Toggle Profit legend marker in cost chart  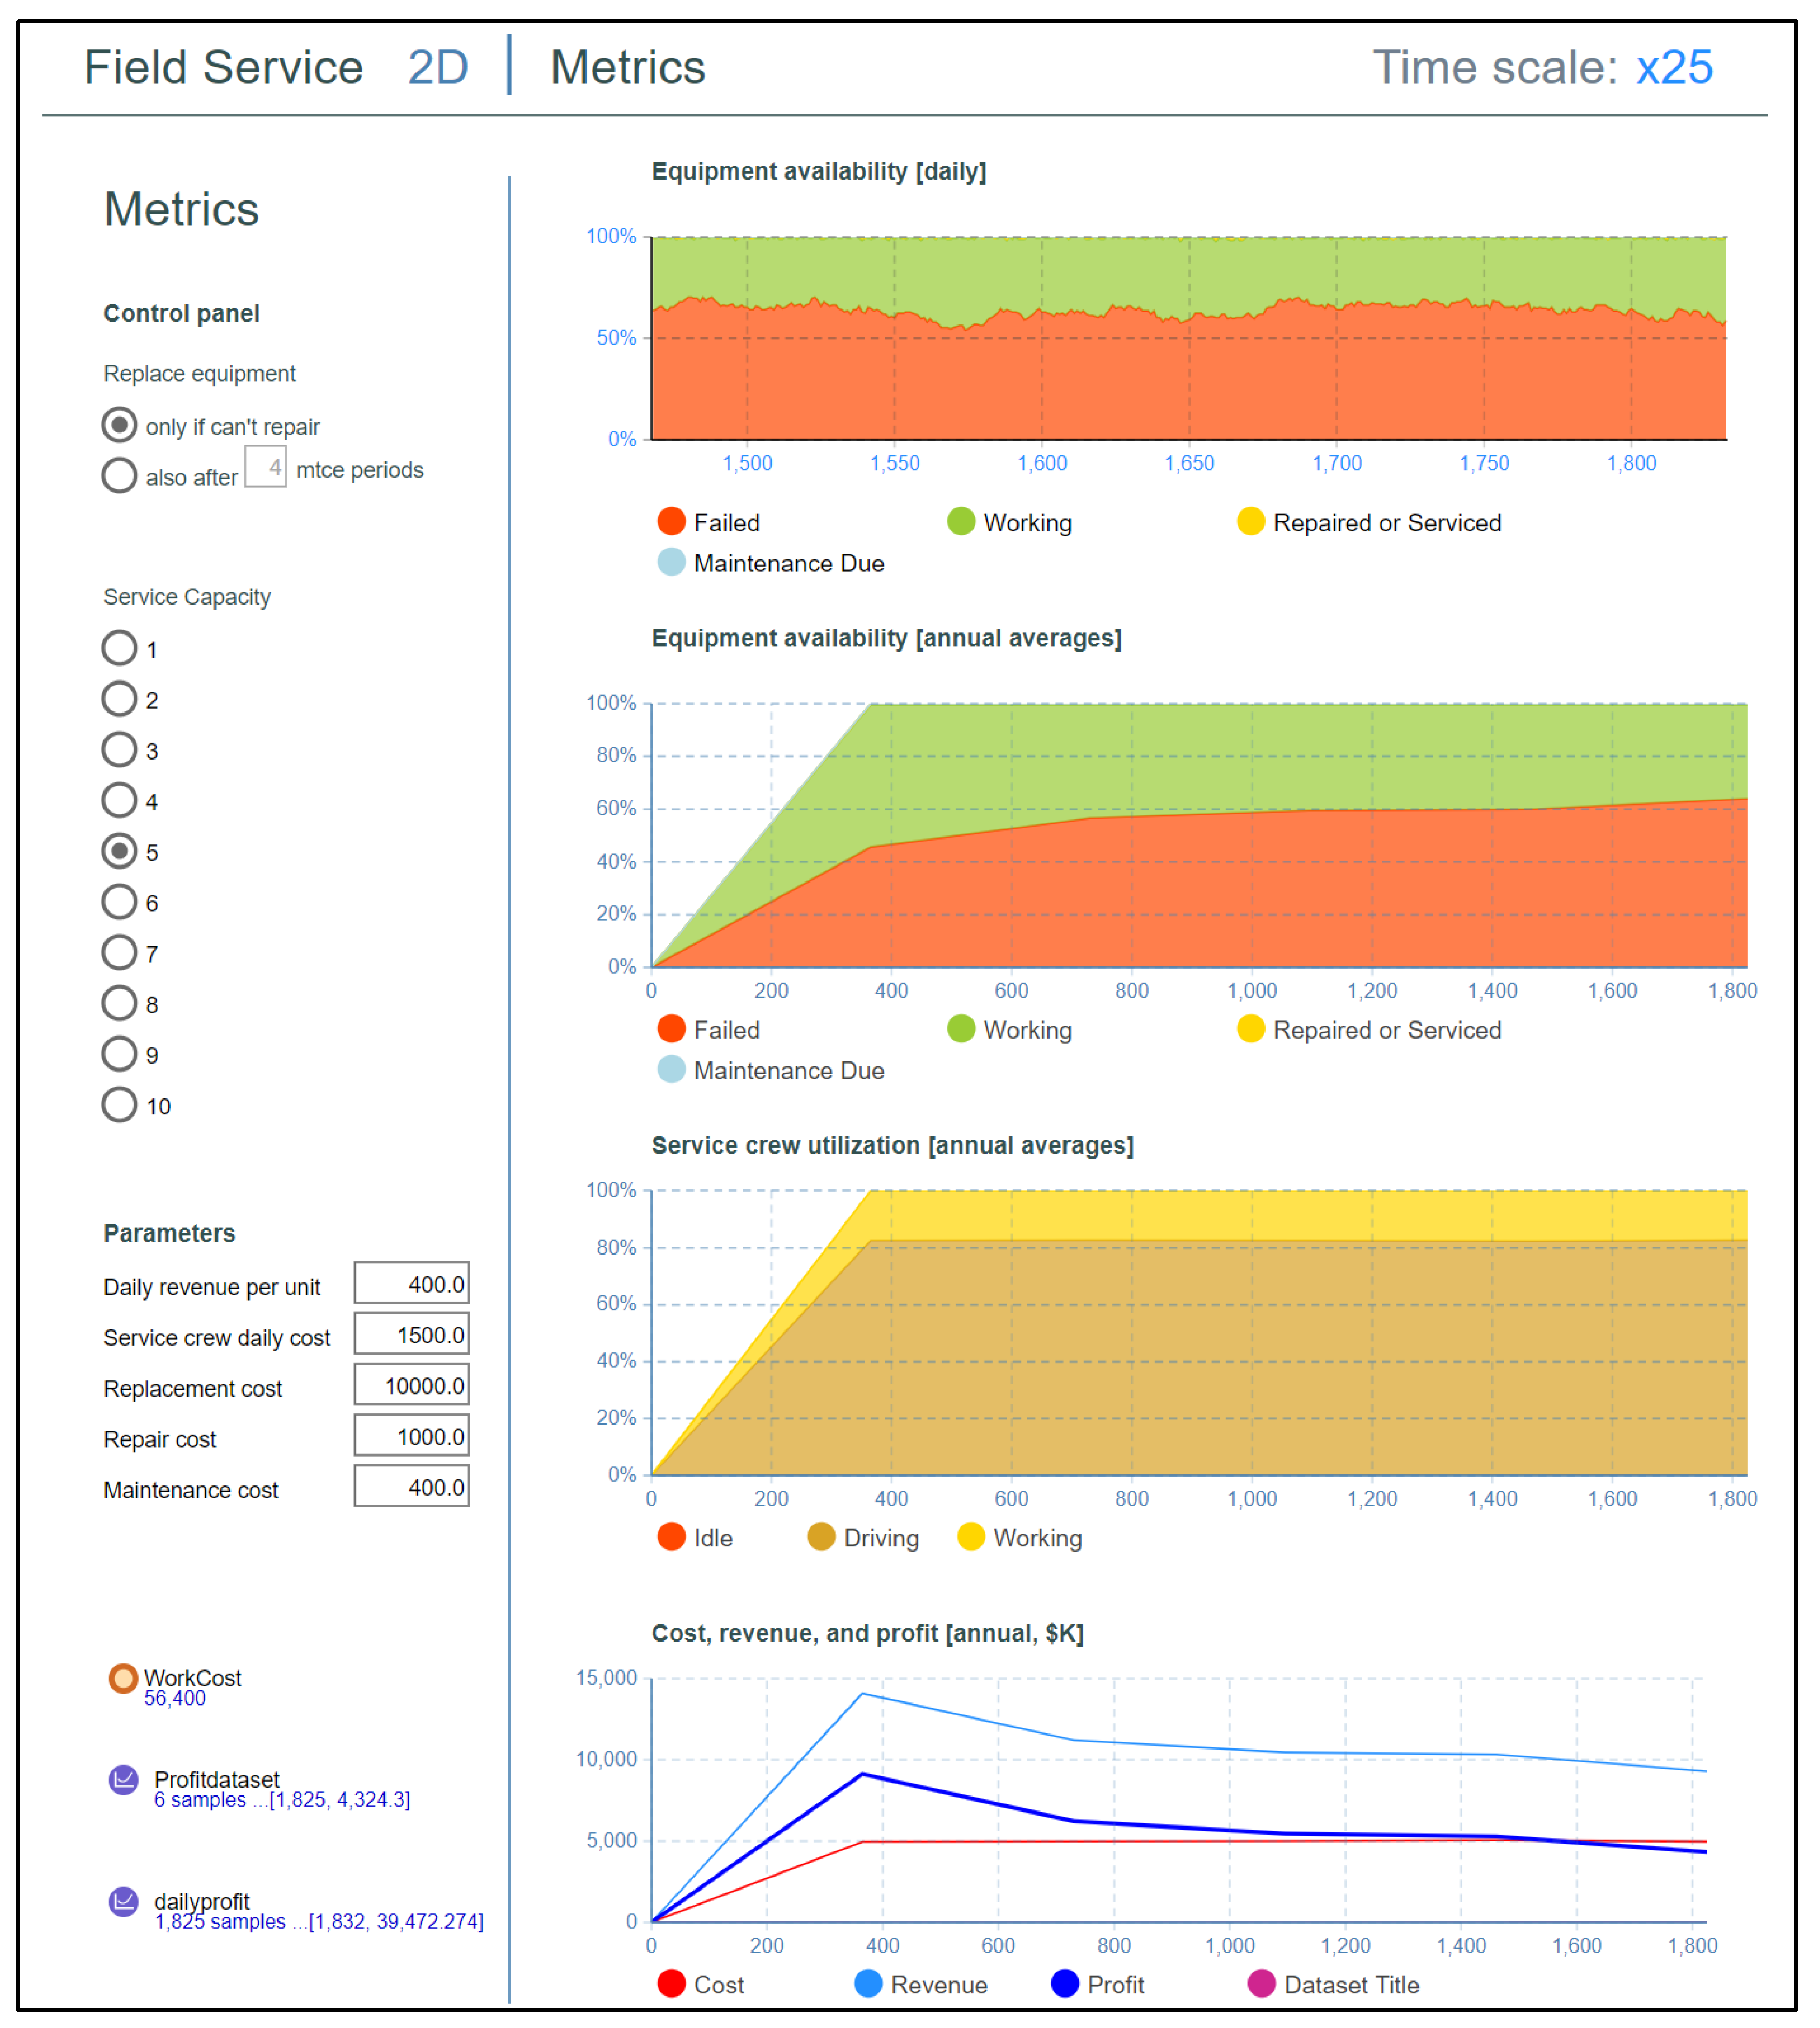tap(1066, 1984)
